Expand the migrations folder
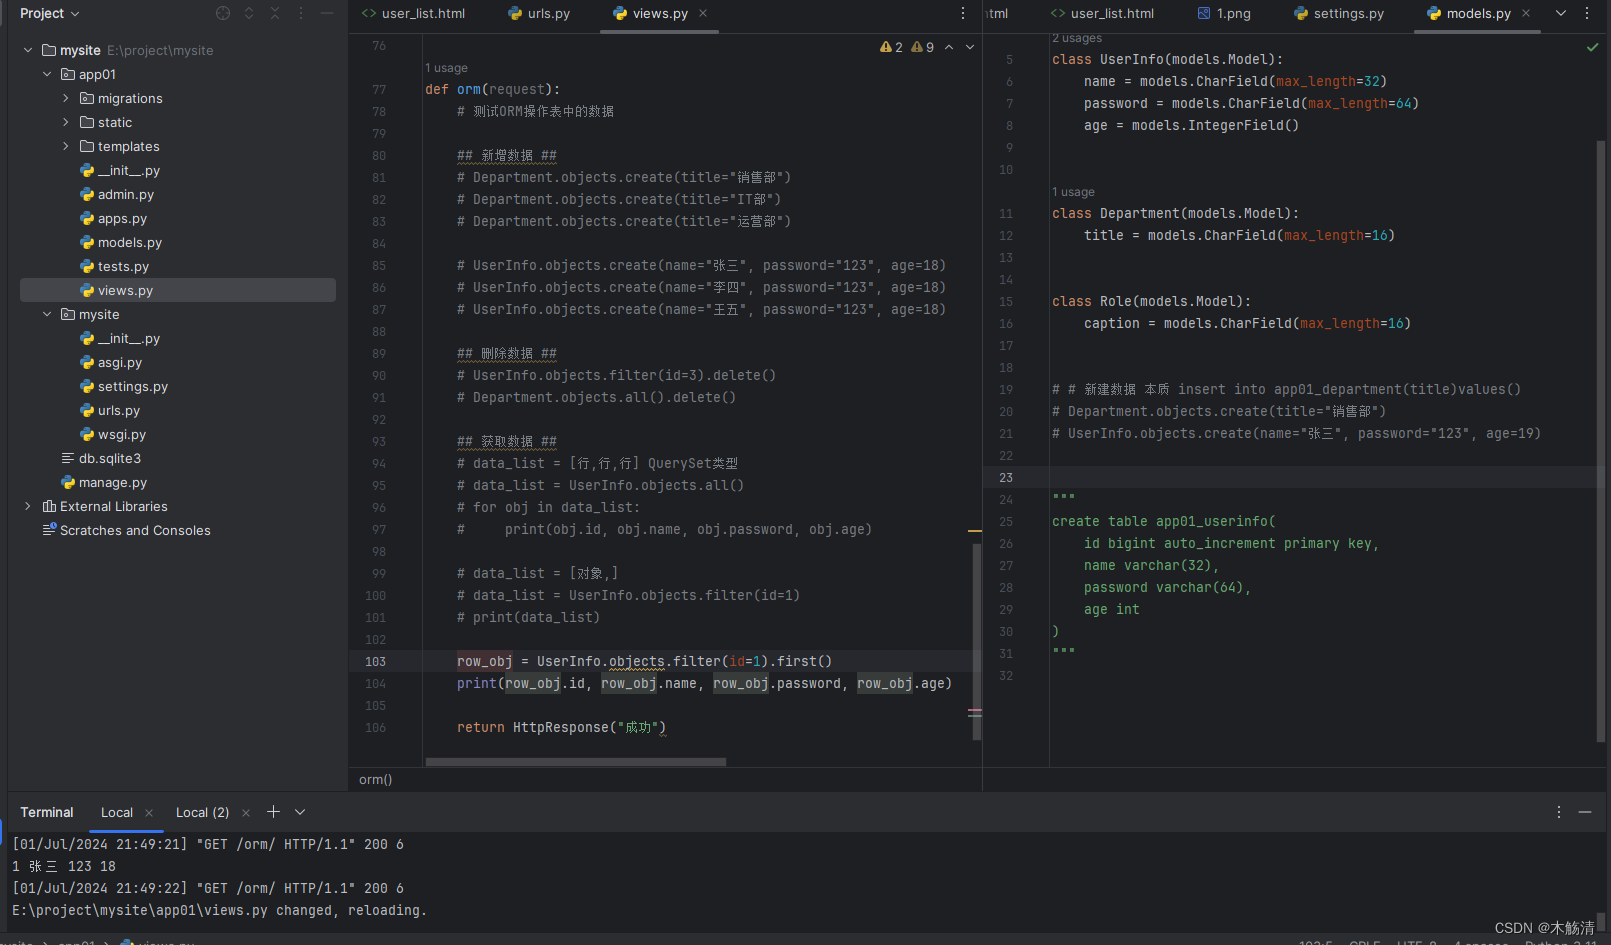Screen dimensions: 1611x945 [66, 98]
